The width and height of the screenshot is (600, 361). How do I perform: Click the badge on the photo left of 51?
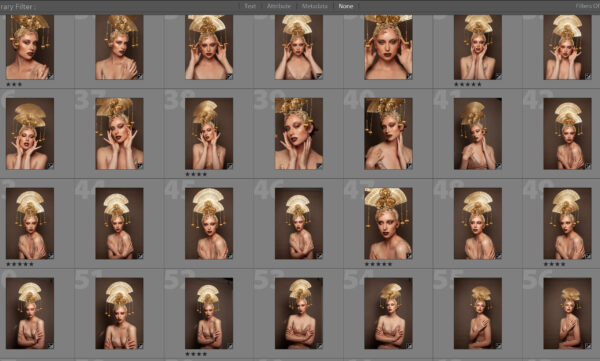[x=51, y=346]
